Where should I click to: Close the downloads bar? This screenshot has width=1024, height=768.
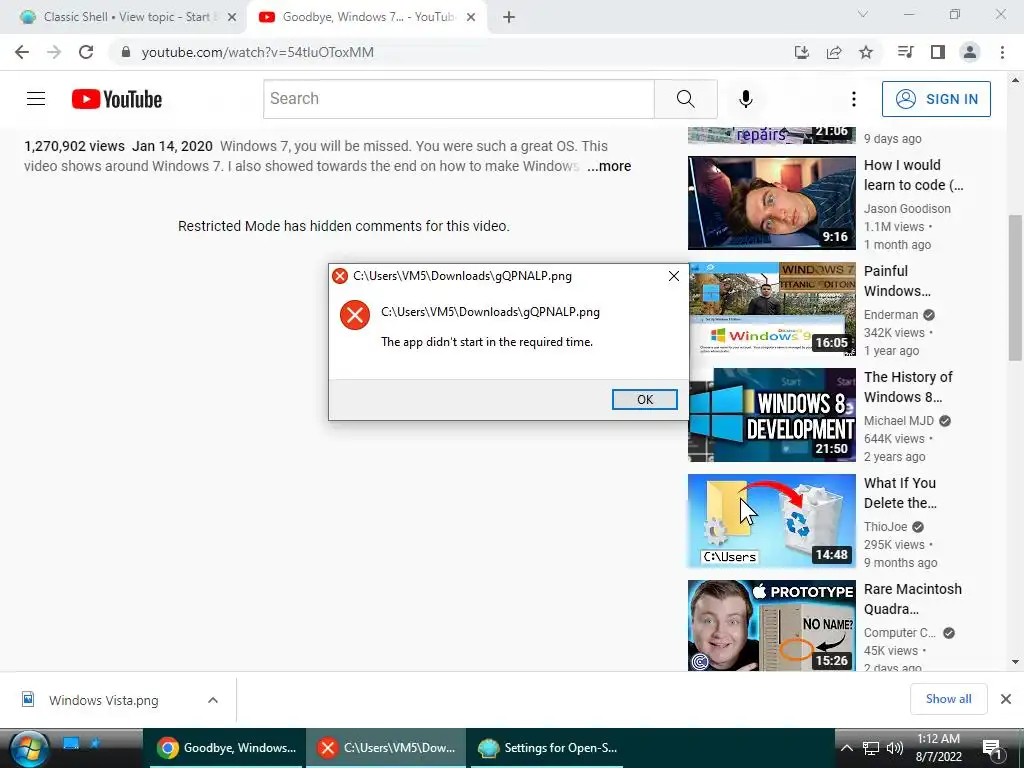(1006, 699)
